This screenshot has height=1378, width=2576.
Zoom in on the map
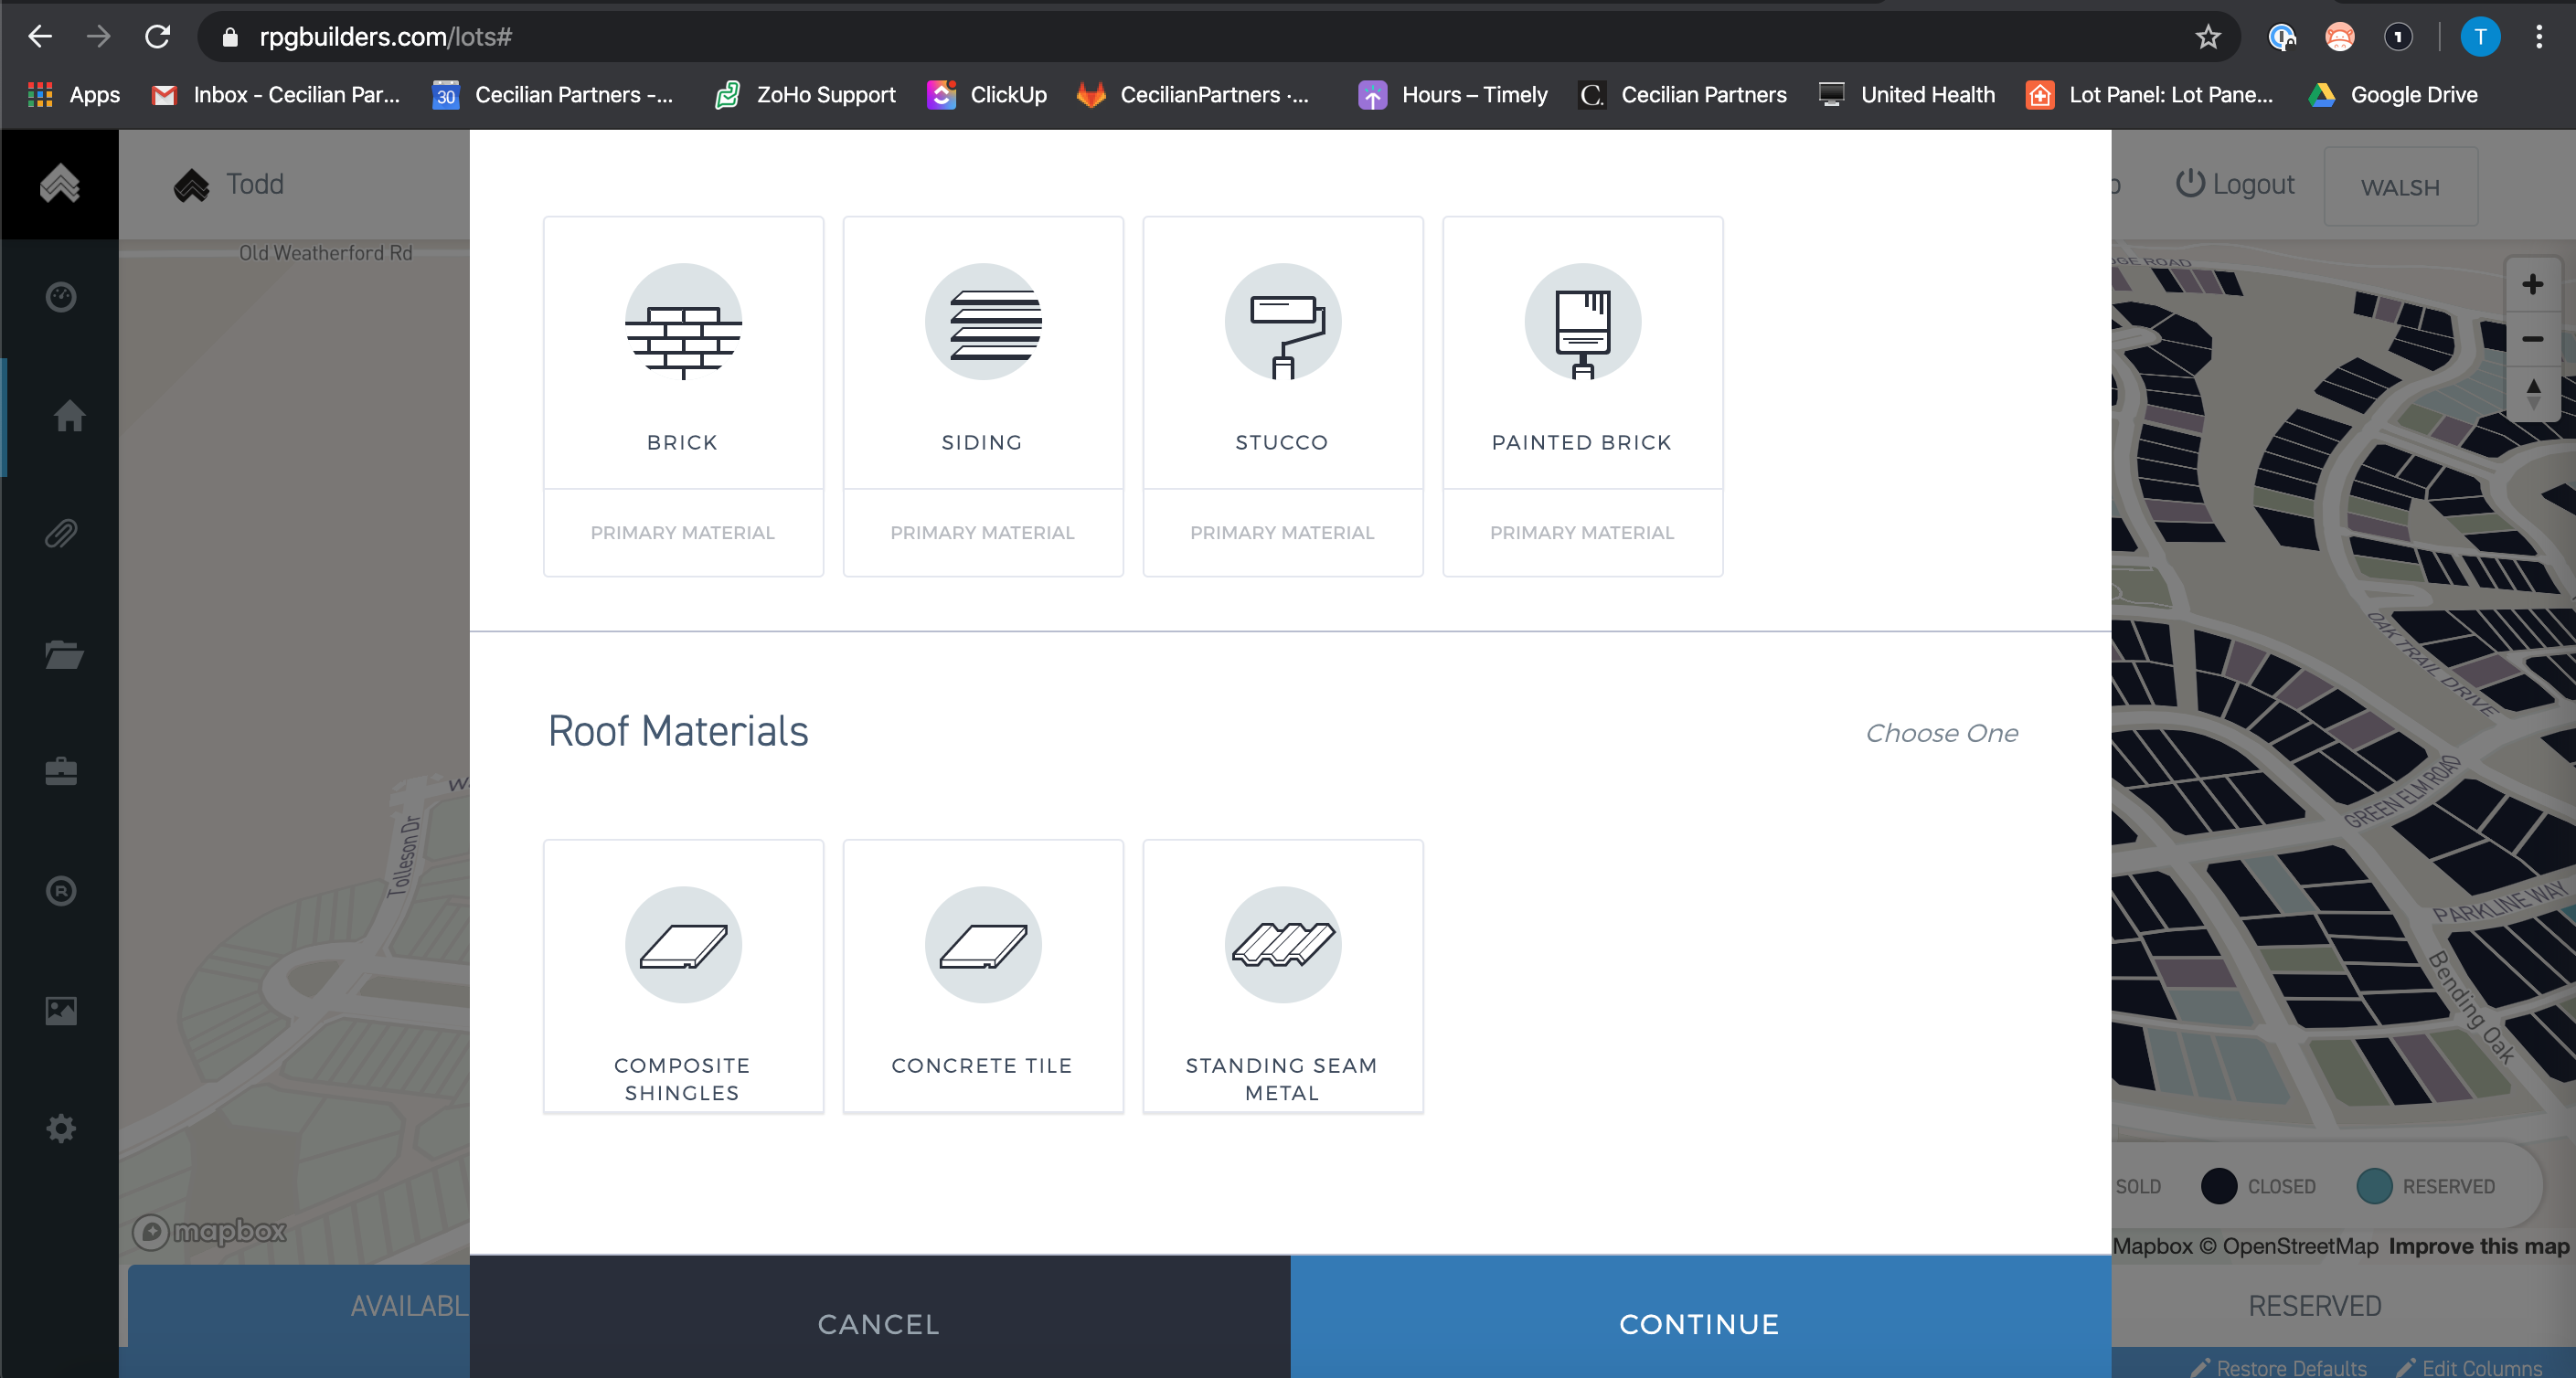[x=2531, y=285]
